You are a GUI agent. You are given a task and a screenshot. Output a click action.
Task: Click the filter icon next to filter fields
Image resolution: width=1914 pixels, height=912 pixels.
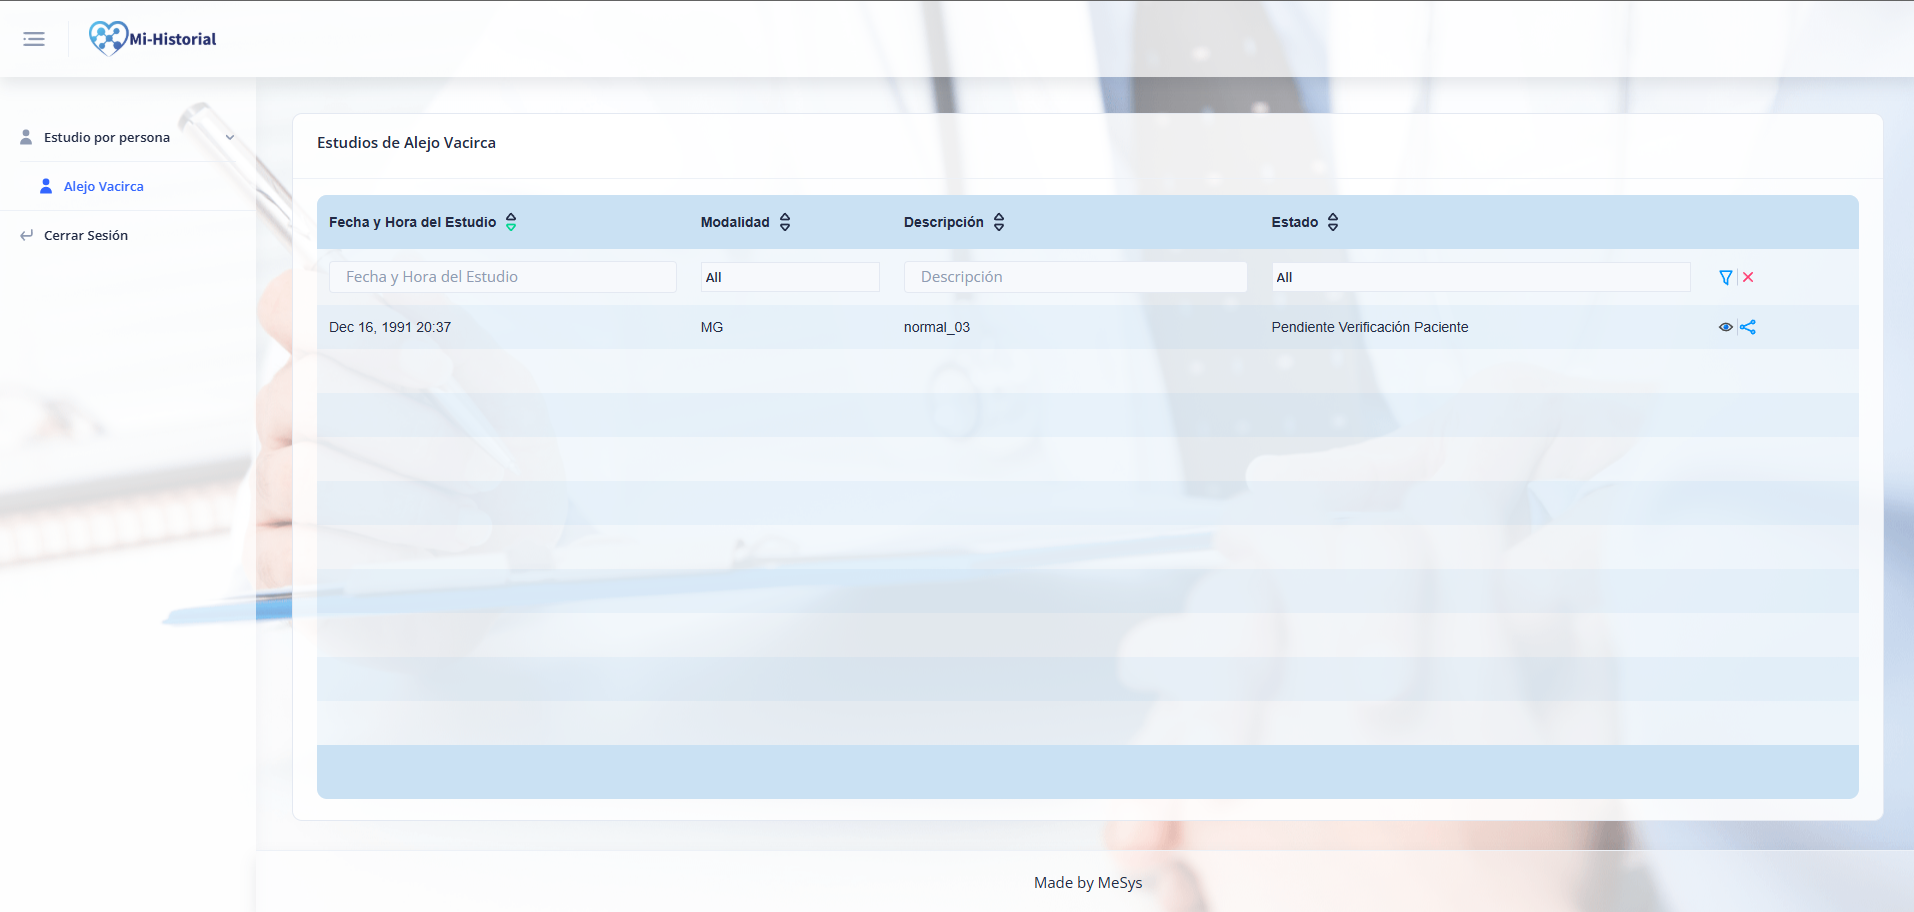point(1725,277)
